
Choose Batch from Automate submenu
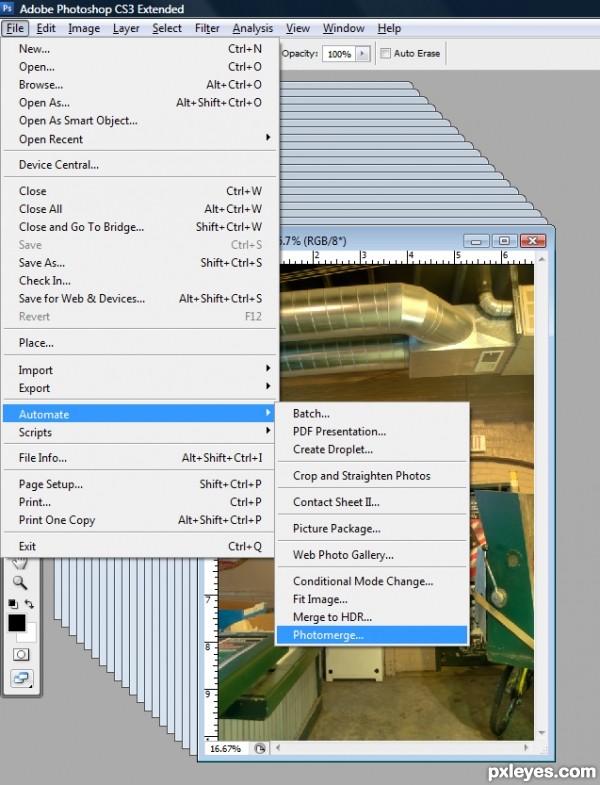pos(372,413)
